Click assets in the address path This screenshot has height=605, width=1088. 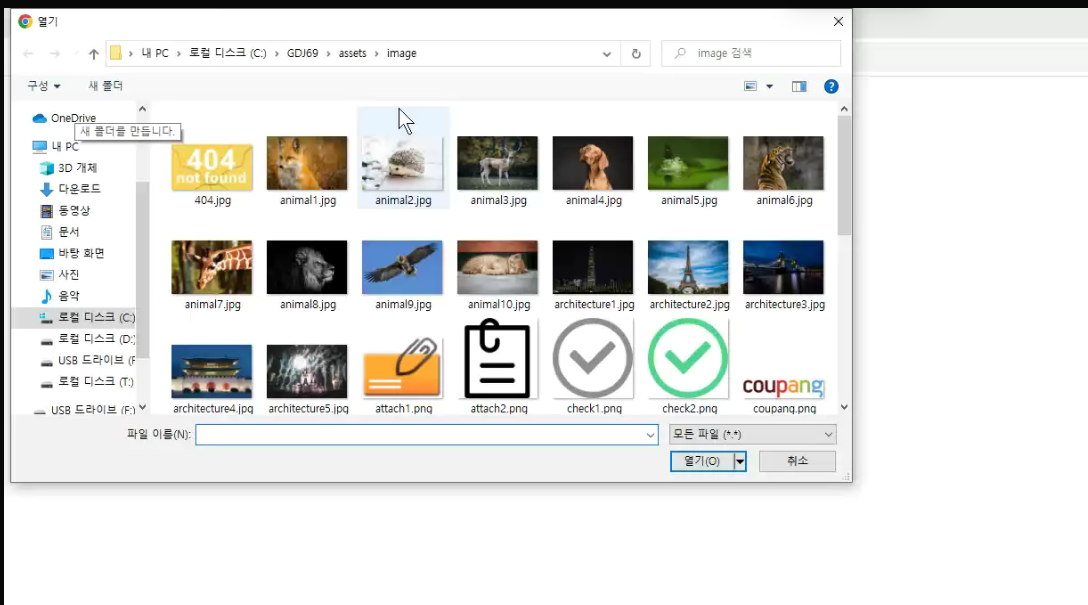(x=352, y=53)
